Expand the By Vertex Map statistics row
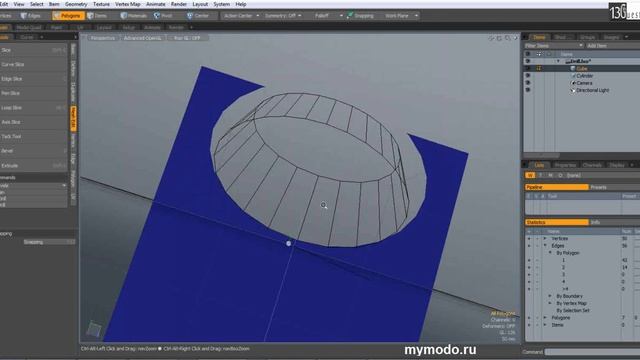640x360 pixels. [x=550, y=303]
